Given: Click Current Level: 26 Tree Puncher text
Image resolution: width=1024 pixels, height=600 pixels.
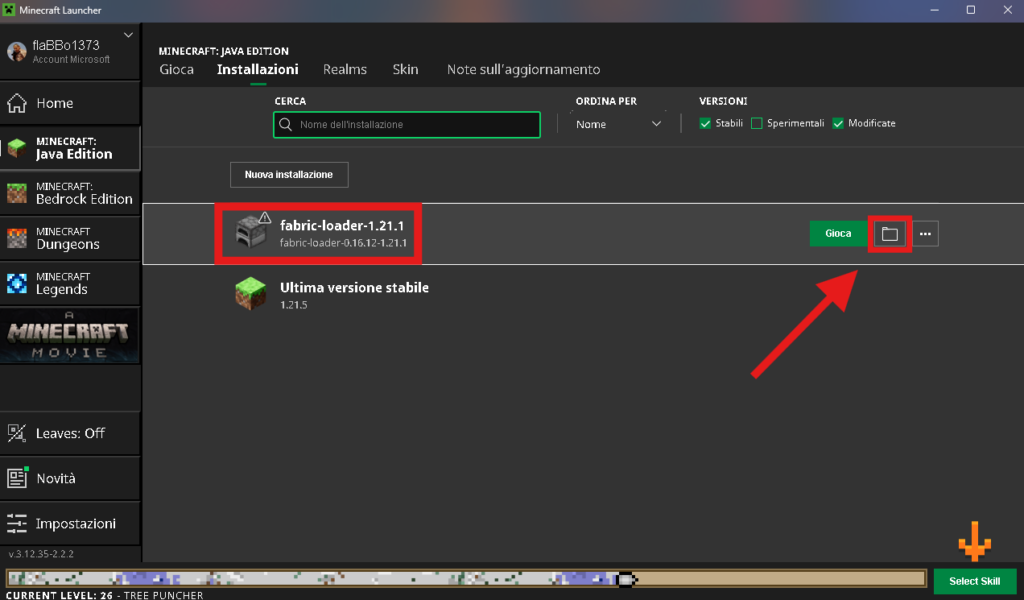Looking at the screenshot, I should pos(104,595).
